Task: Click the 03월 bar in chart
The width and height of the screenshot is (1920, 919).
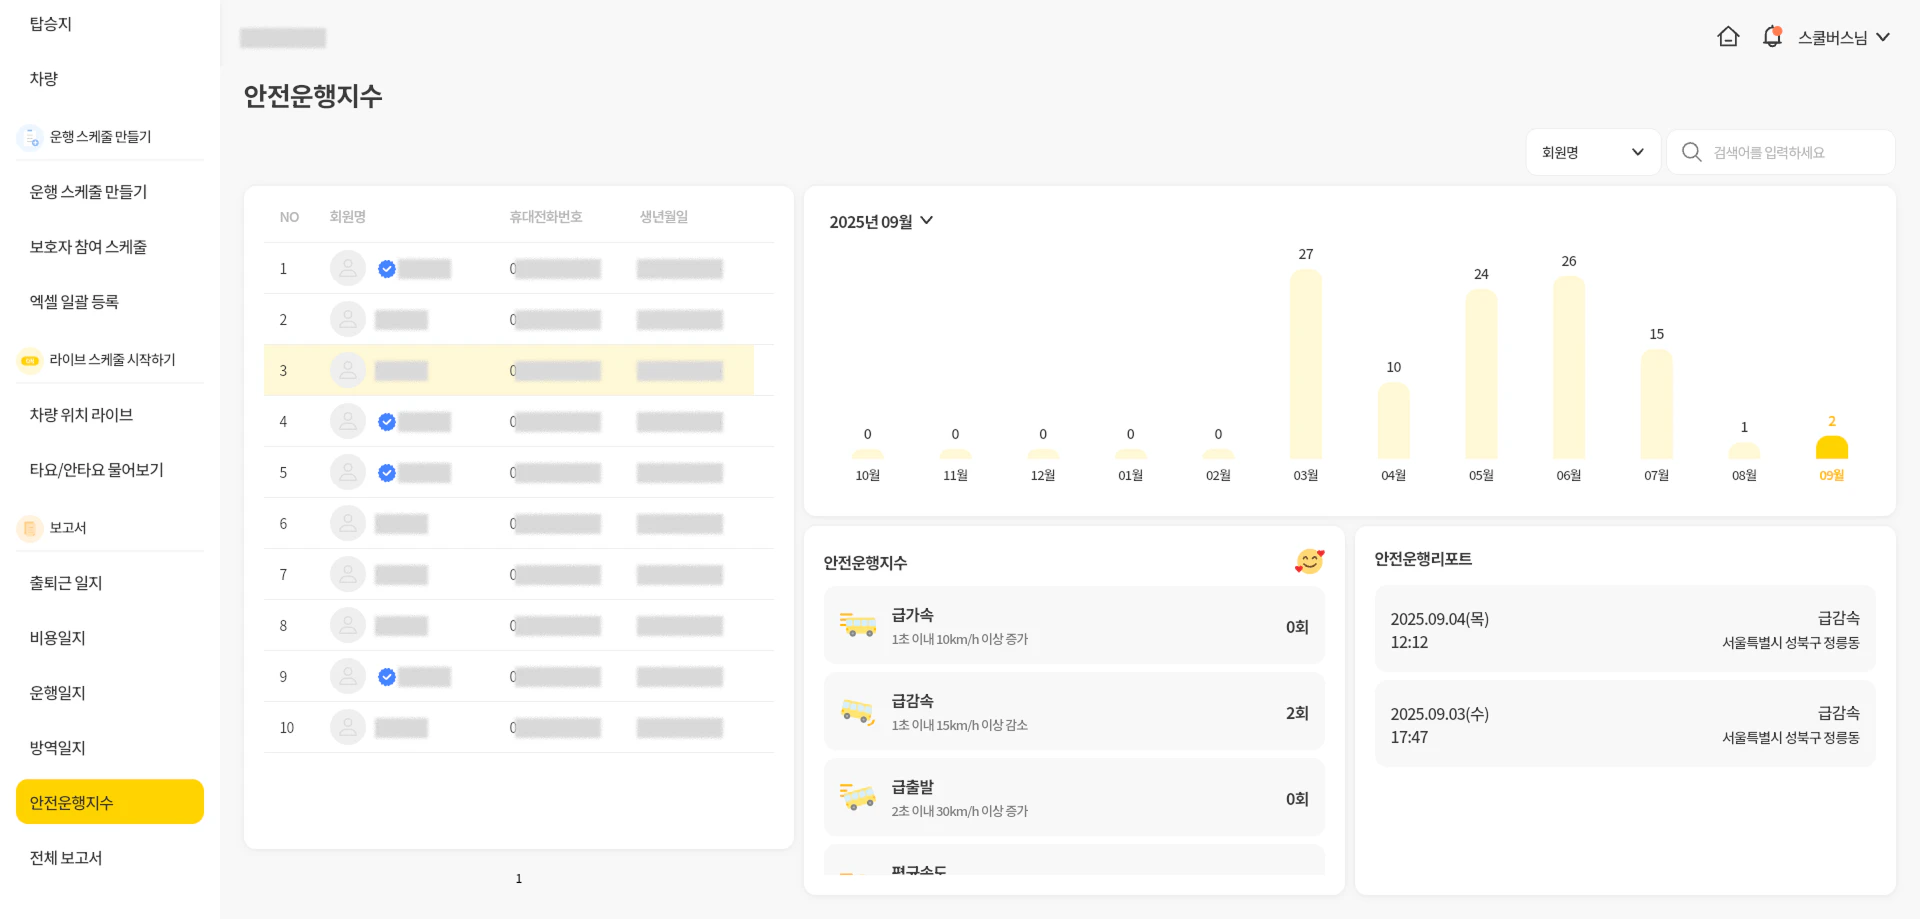Action: tap(1305, 365)
